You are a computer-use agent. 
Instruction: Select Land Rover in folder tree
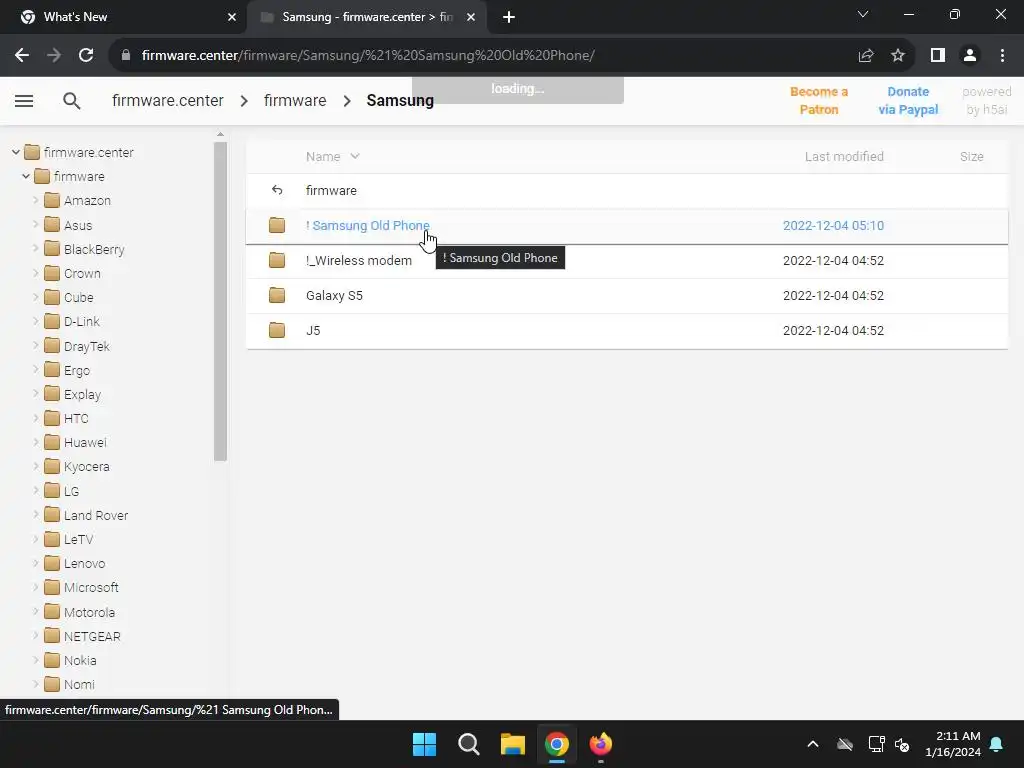[96, 515]
